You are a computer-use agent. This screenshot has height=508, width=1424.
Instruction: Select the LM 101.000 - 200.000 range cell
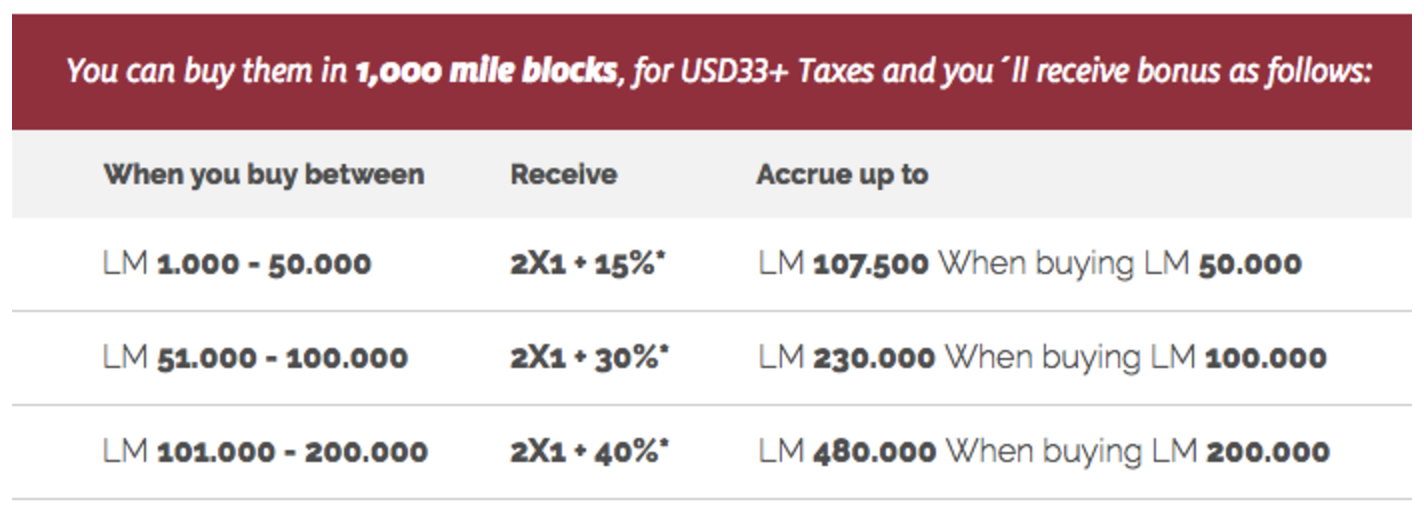(x=265, y=451)
